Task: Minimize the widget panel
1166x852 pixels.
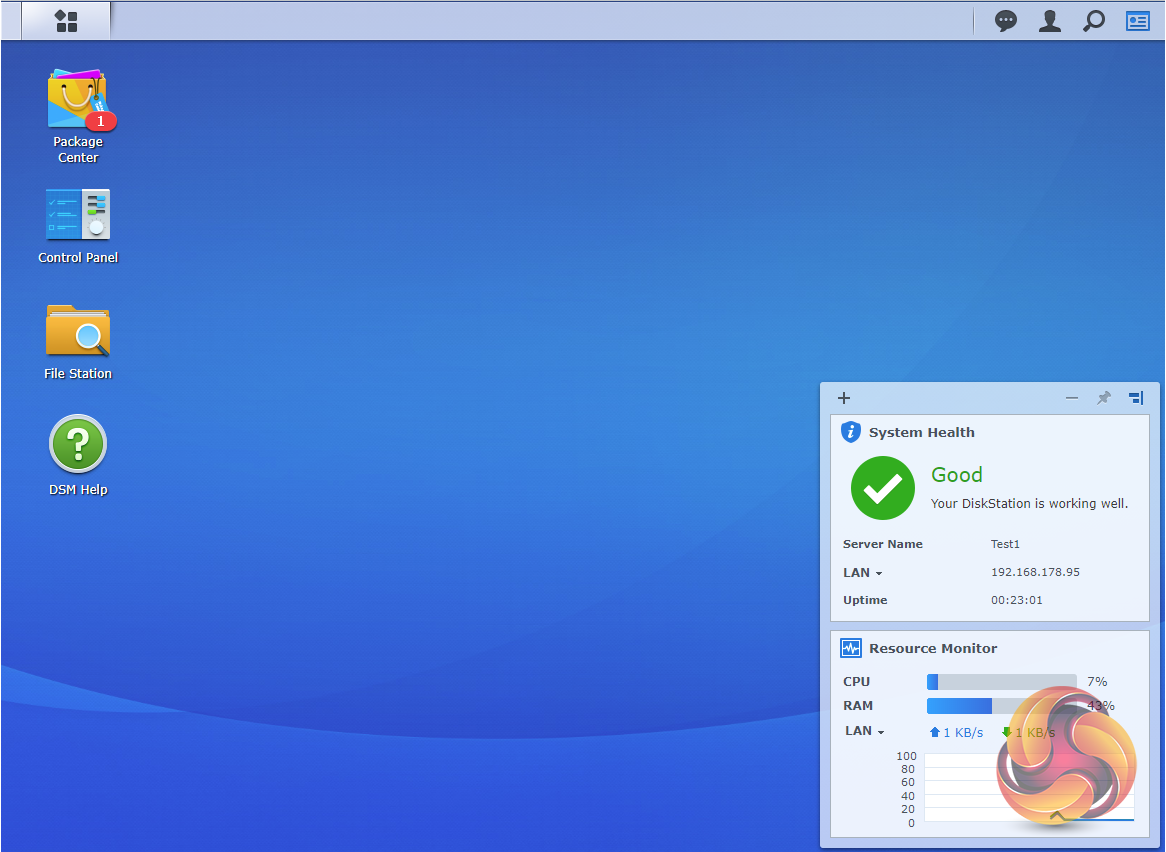Action: point(1072,398)
